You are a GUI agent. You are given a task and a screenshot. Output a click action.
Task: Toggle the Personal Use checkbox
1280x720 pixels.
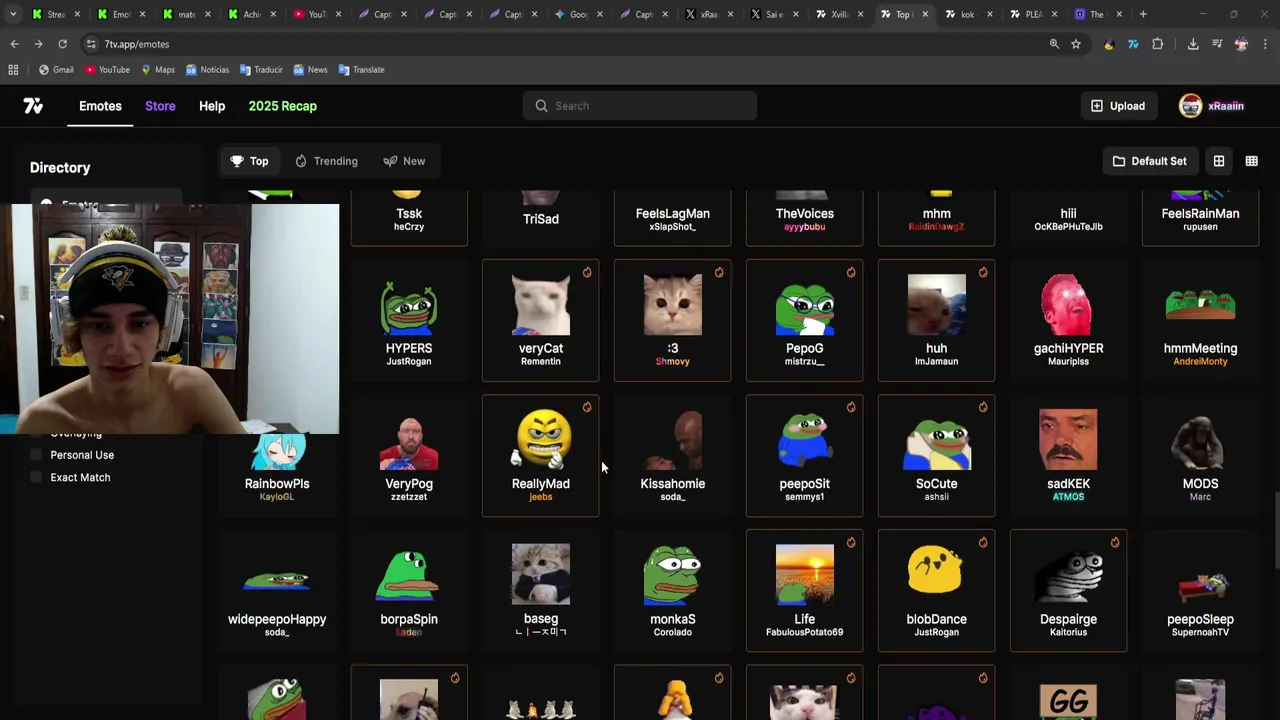(x=37, y=455)
